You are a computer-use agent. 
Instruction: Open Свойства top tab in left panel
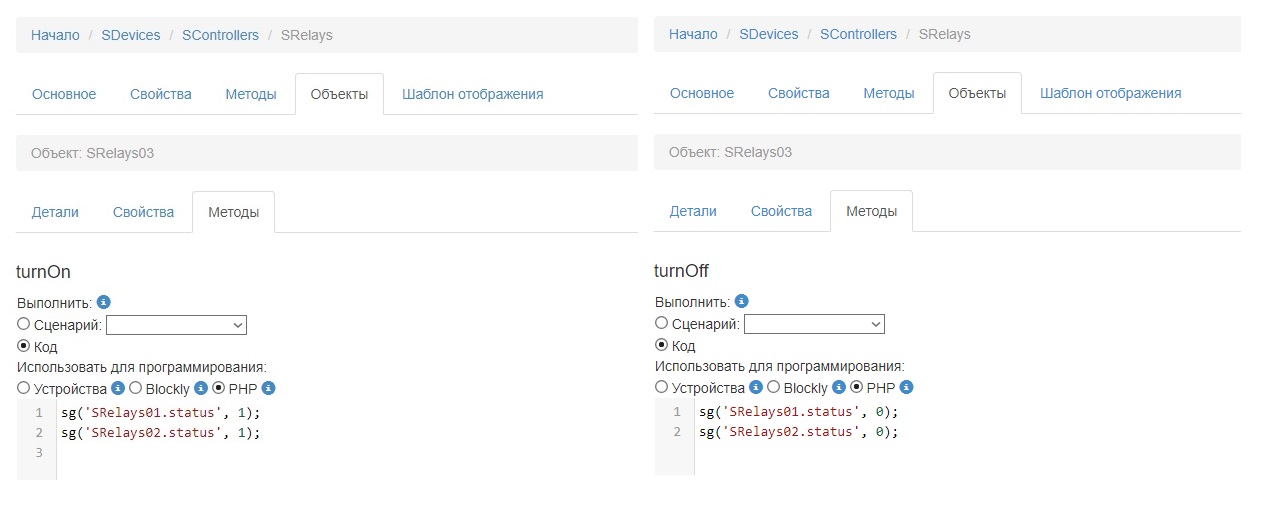160,94
